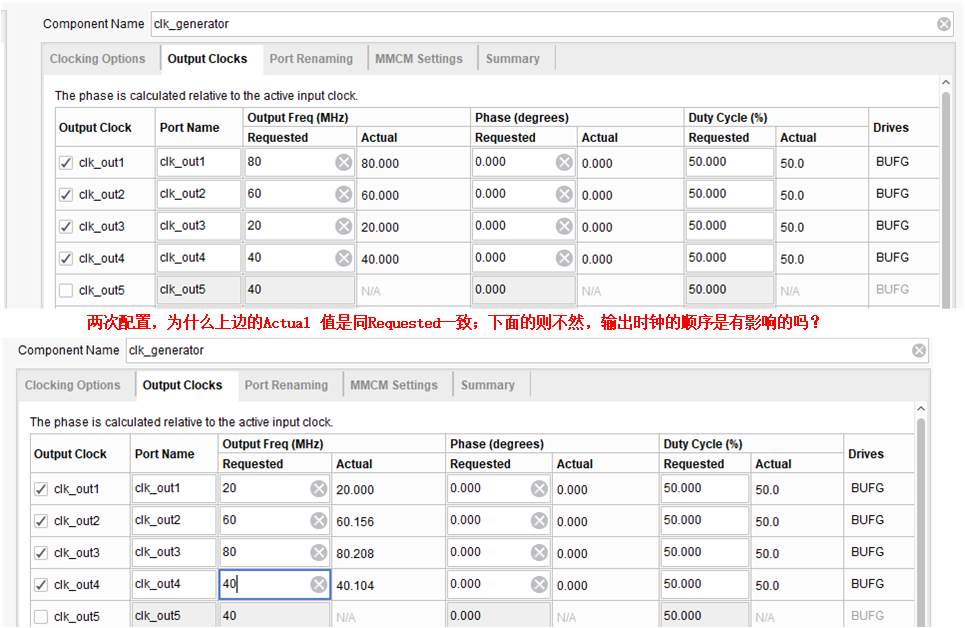Clear requested phase in bottom clk_out3 row
Viewport: 965px width, 628px height.
coord(539,552)
